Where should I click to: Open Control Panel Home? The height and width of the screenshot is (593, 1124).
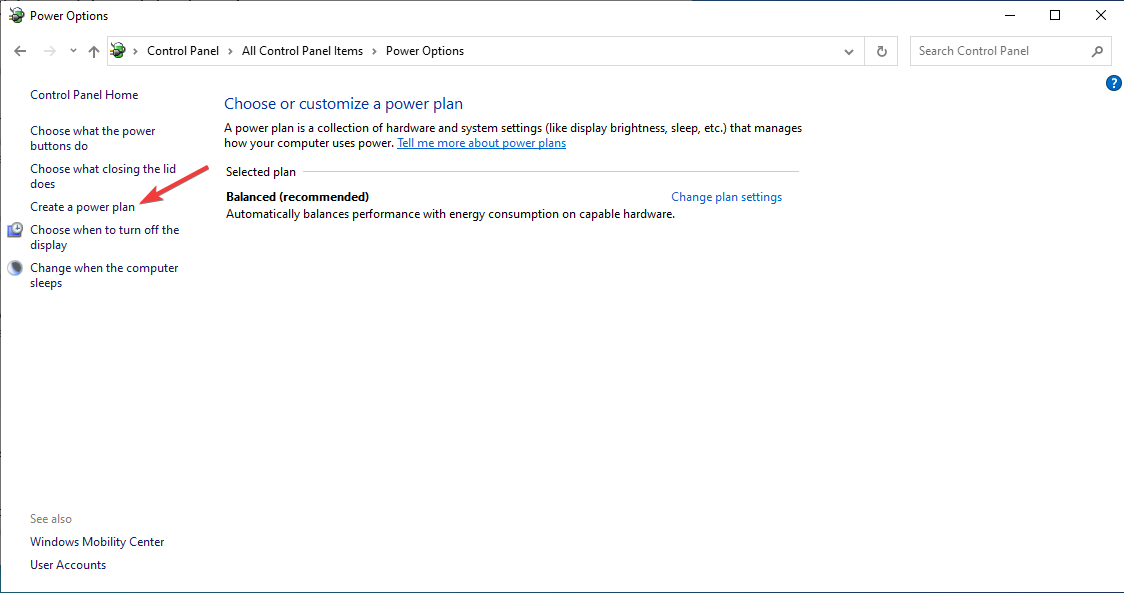(x=84, y=95)
